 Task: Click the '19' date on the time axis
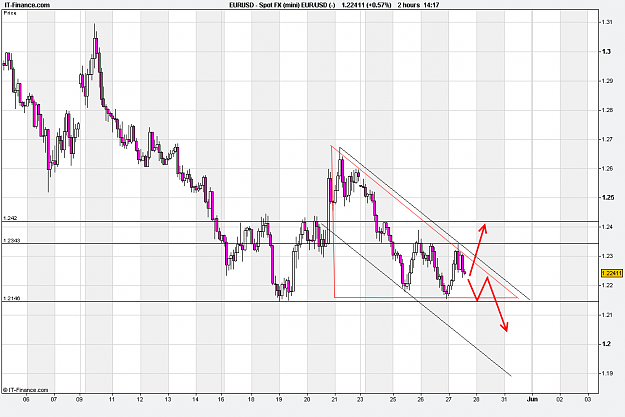279,399
